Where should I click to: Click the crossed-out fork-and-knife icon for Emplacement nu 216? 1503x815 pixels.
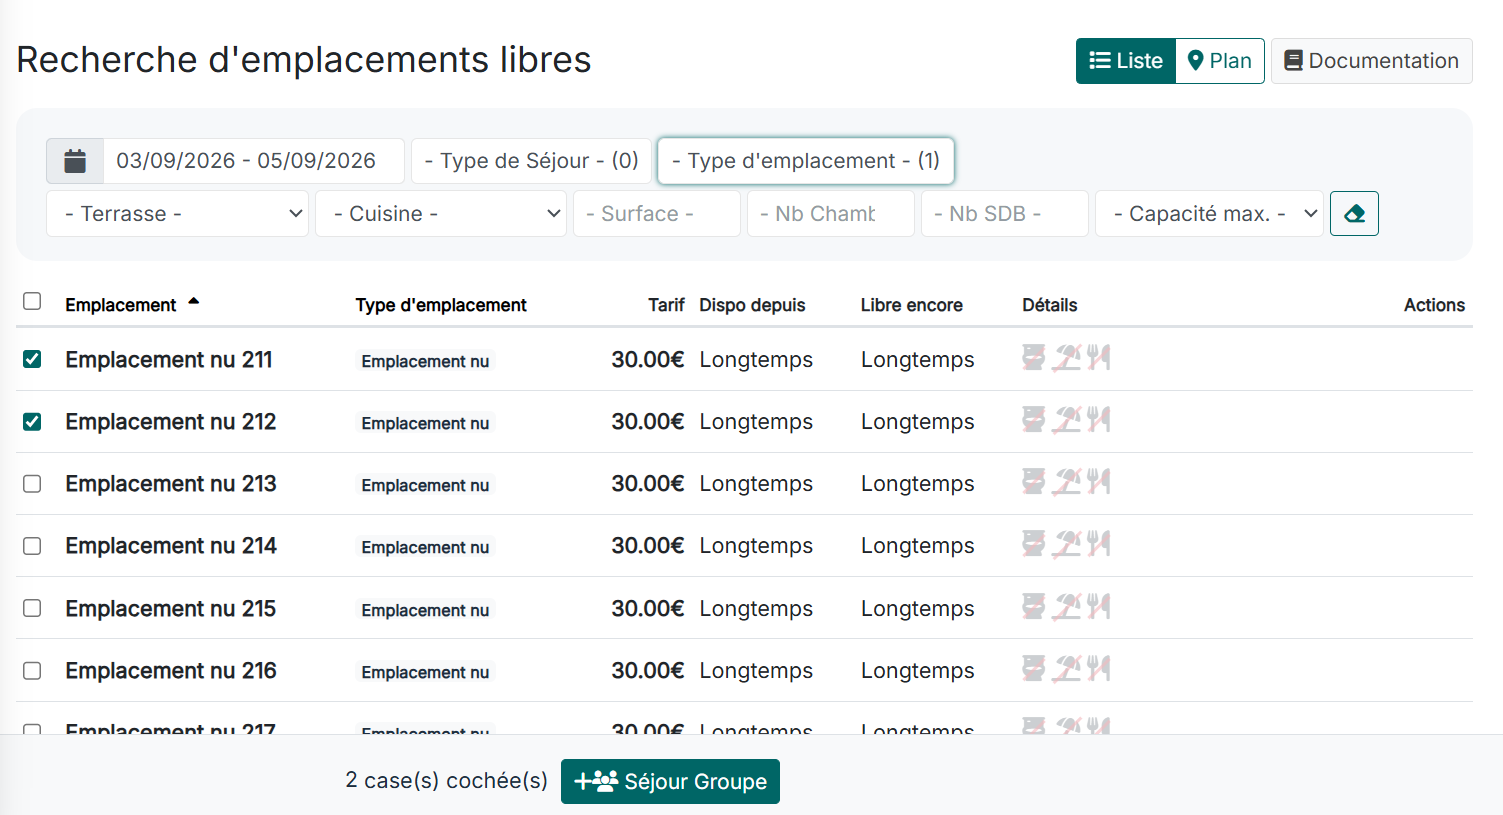click(1099, 669)
